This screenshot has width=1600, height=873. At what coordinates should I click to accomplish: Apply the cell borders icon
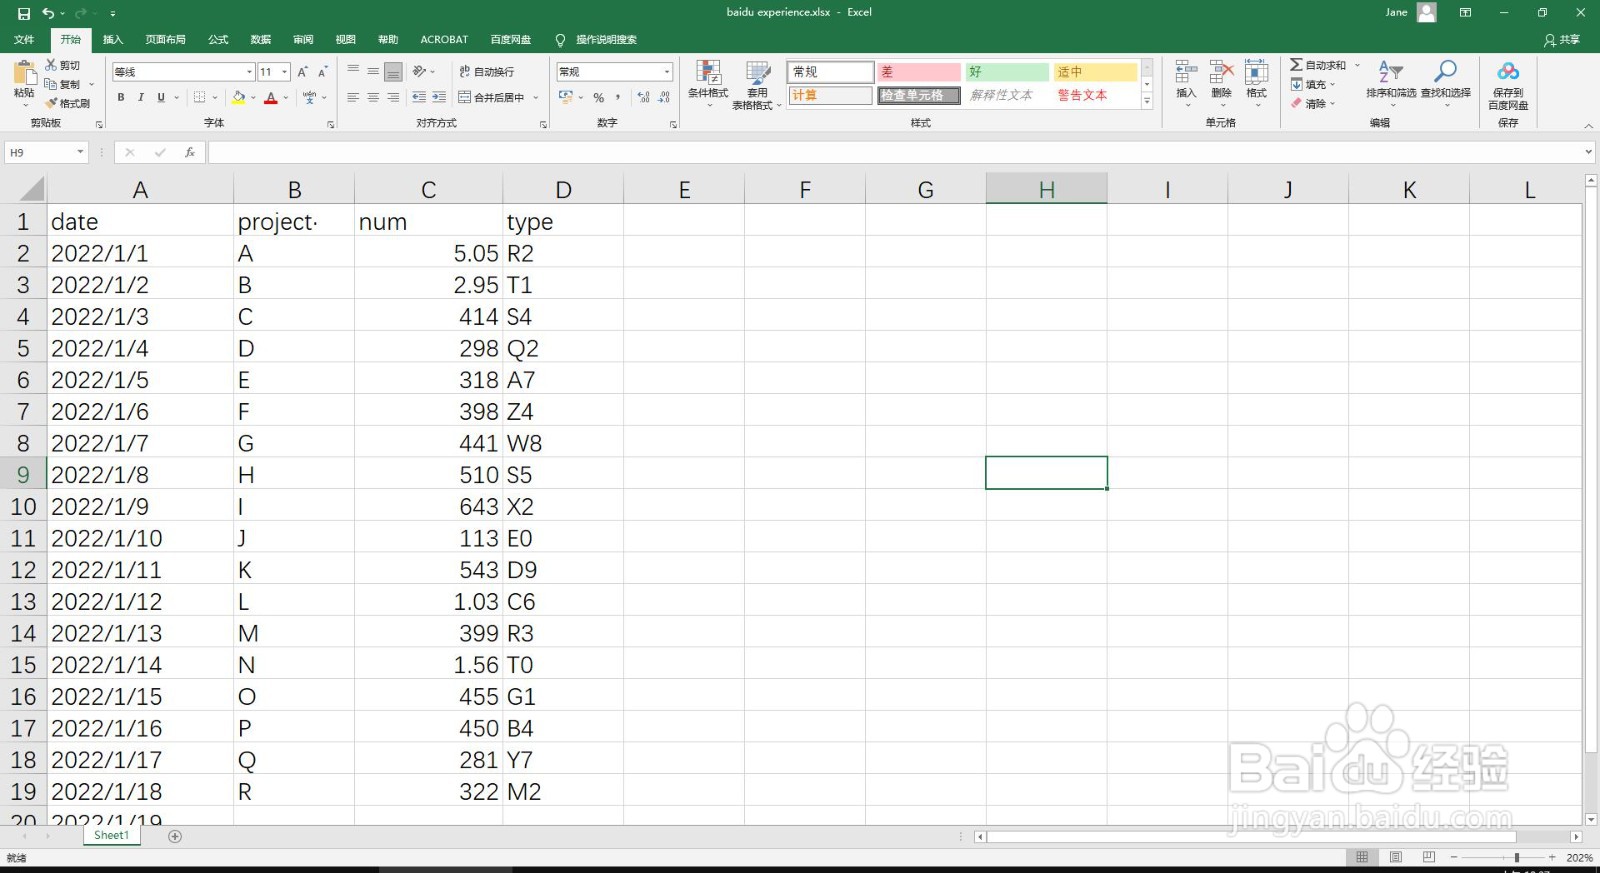click(200, 97)
